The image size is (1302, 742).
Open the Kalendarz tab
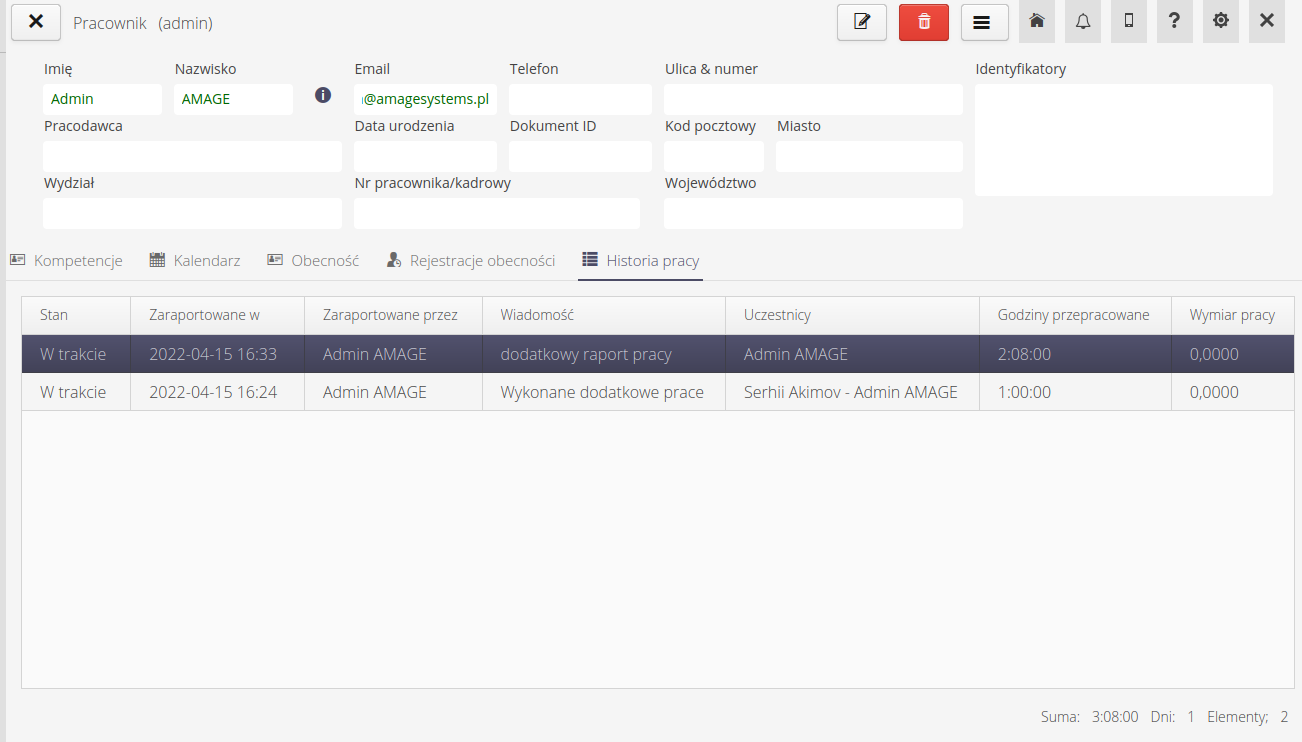coord(195,260)
